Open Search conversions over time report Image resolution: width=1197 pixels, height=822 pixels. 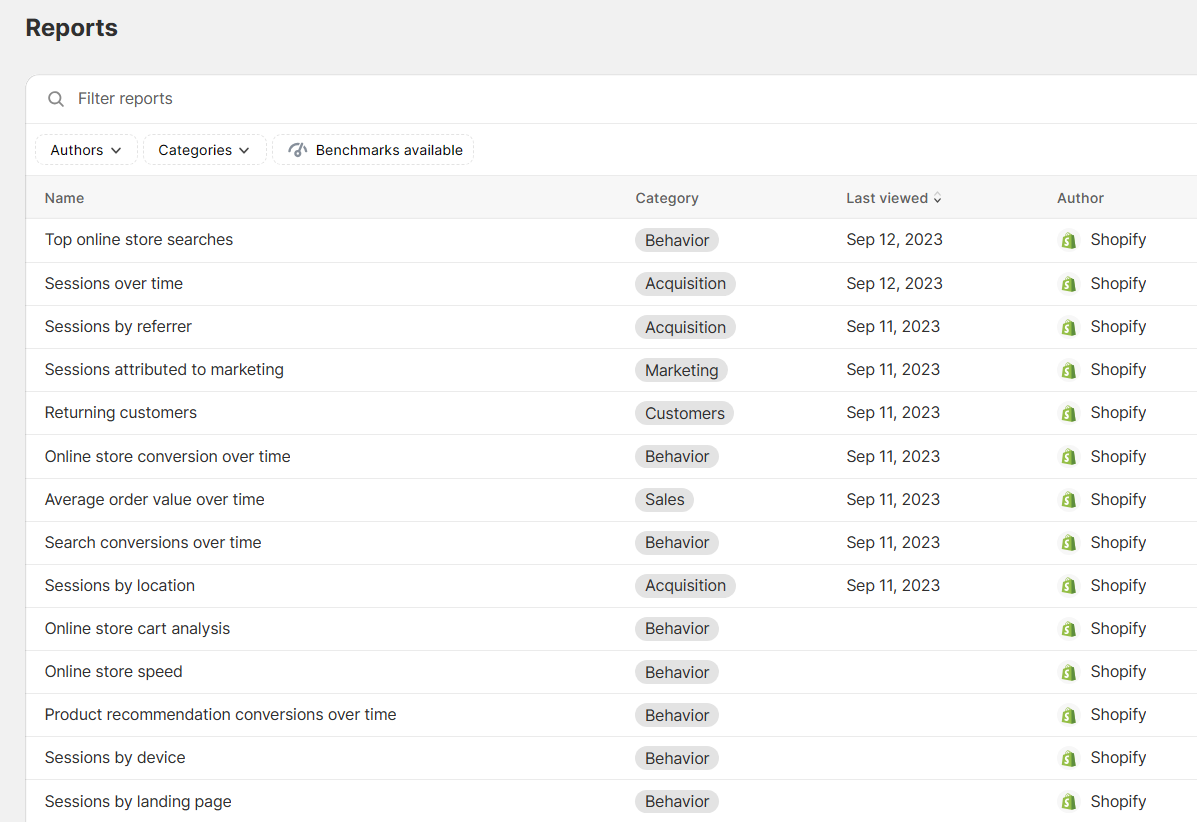tap(153, 543)
